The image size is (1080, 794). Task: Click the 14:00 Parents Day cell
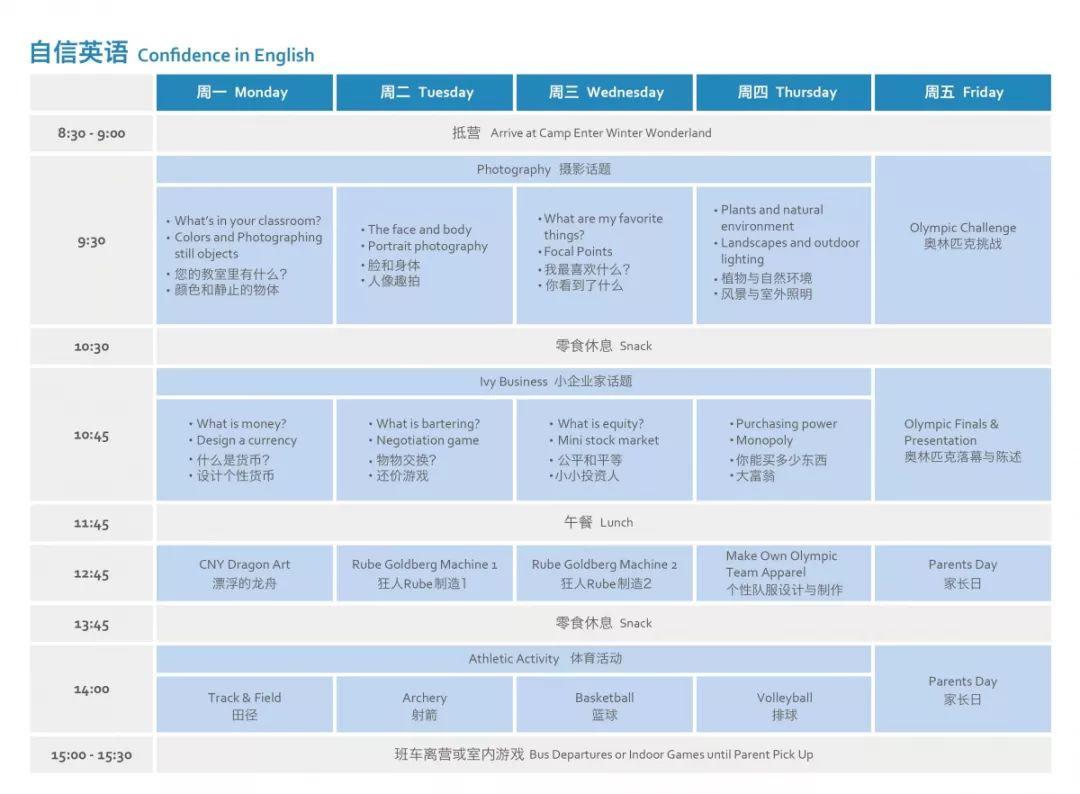[963, 689]
